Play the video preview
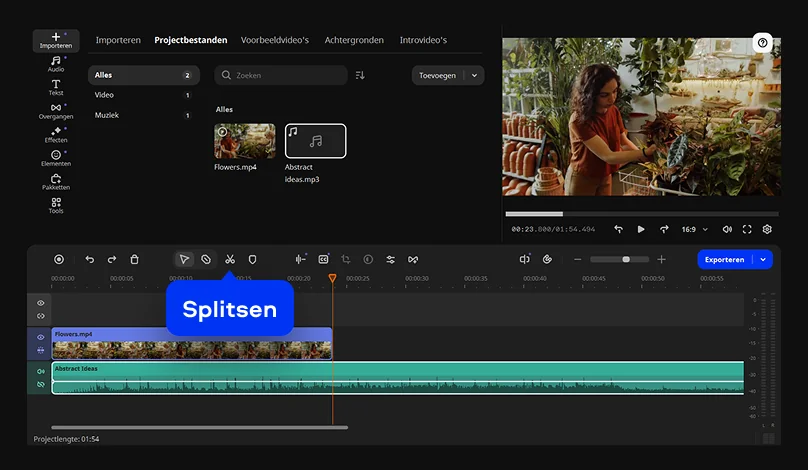The width and height of the screenshot is (808, 470). coord(641,229)
